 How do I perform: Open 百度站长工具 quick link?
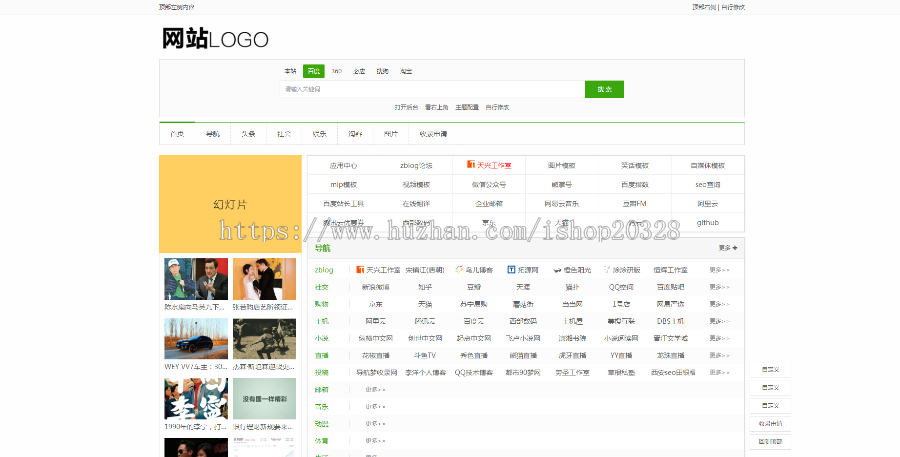(x=343, y=204)
